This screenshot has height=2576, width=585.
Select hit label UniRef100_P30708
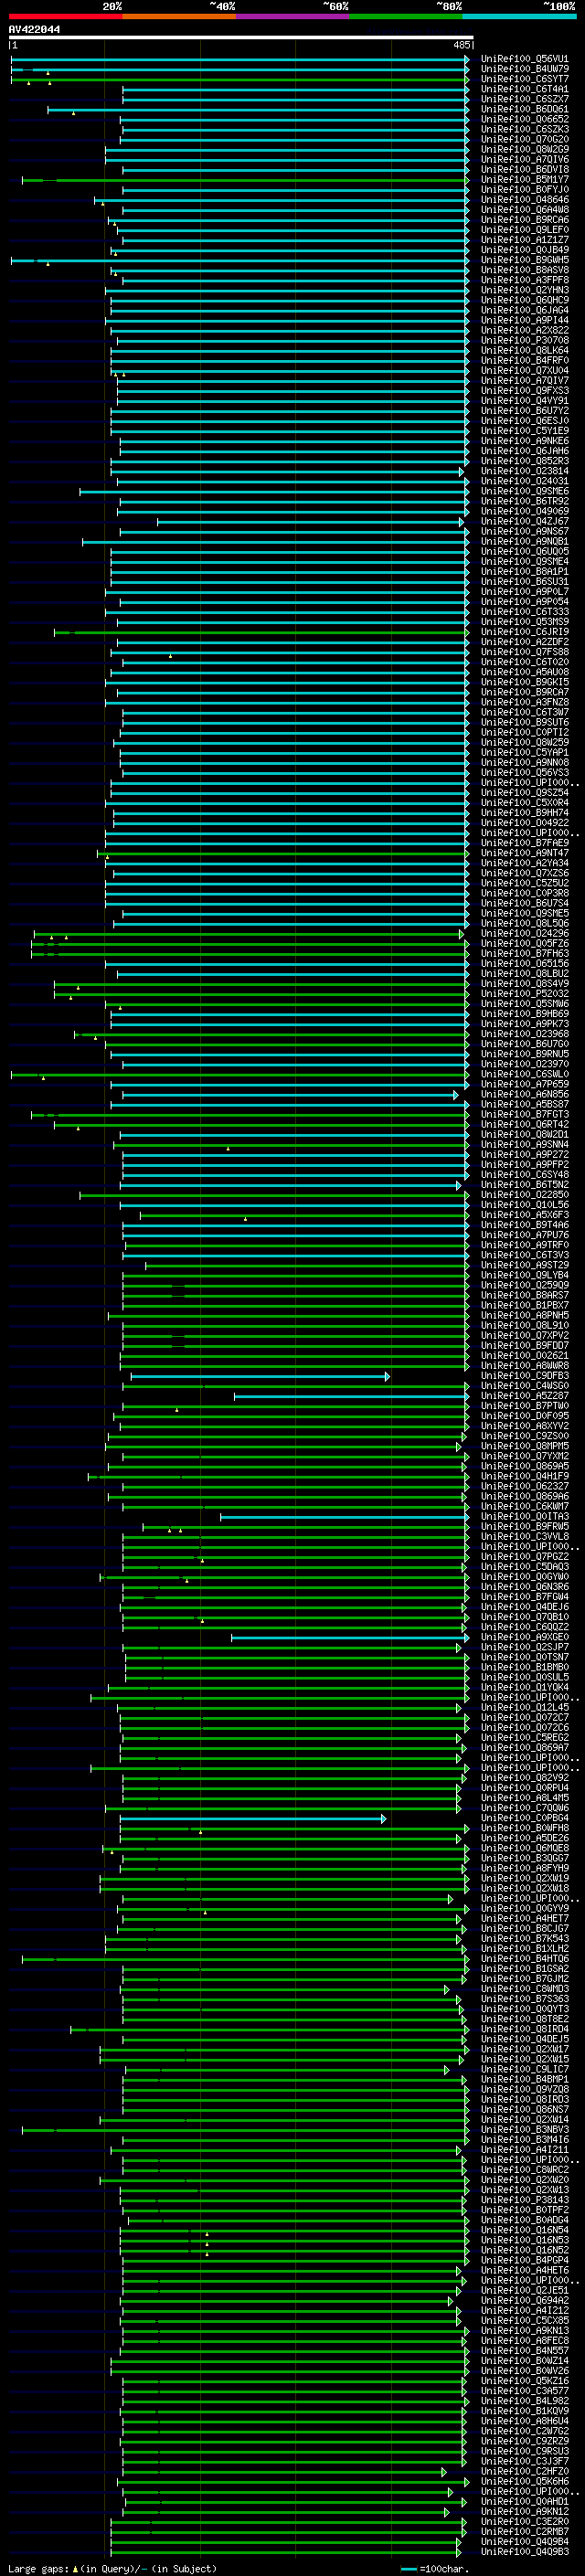pyautogui.click(x=525, y=340)
